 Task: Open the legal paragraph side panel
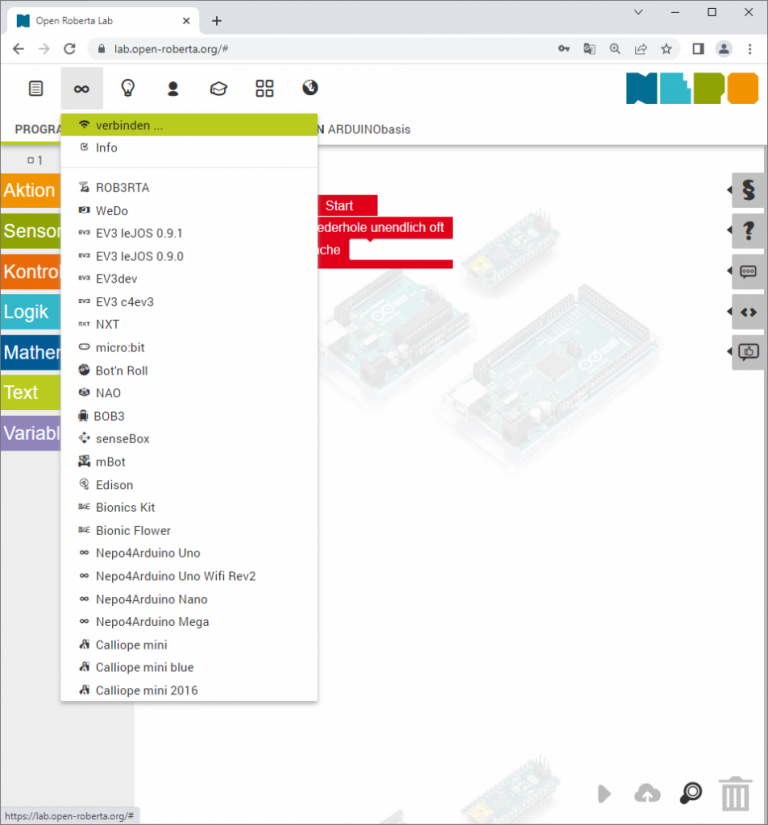click(747, 190)
